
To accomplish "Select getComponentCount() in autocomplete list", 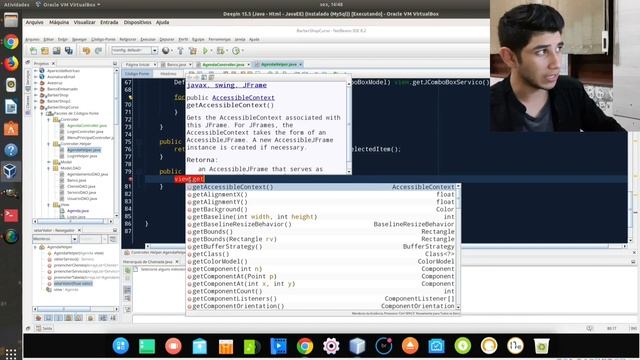I will tap(322, 291).
